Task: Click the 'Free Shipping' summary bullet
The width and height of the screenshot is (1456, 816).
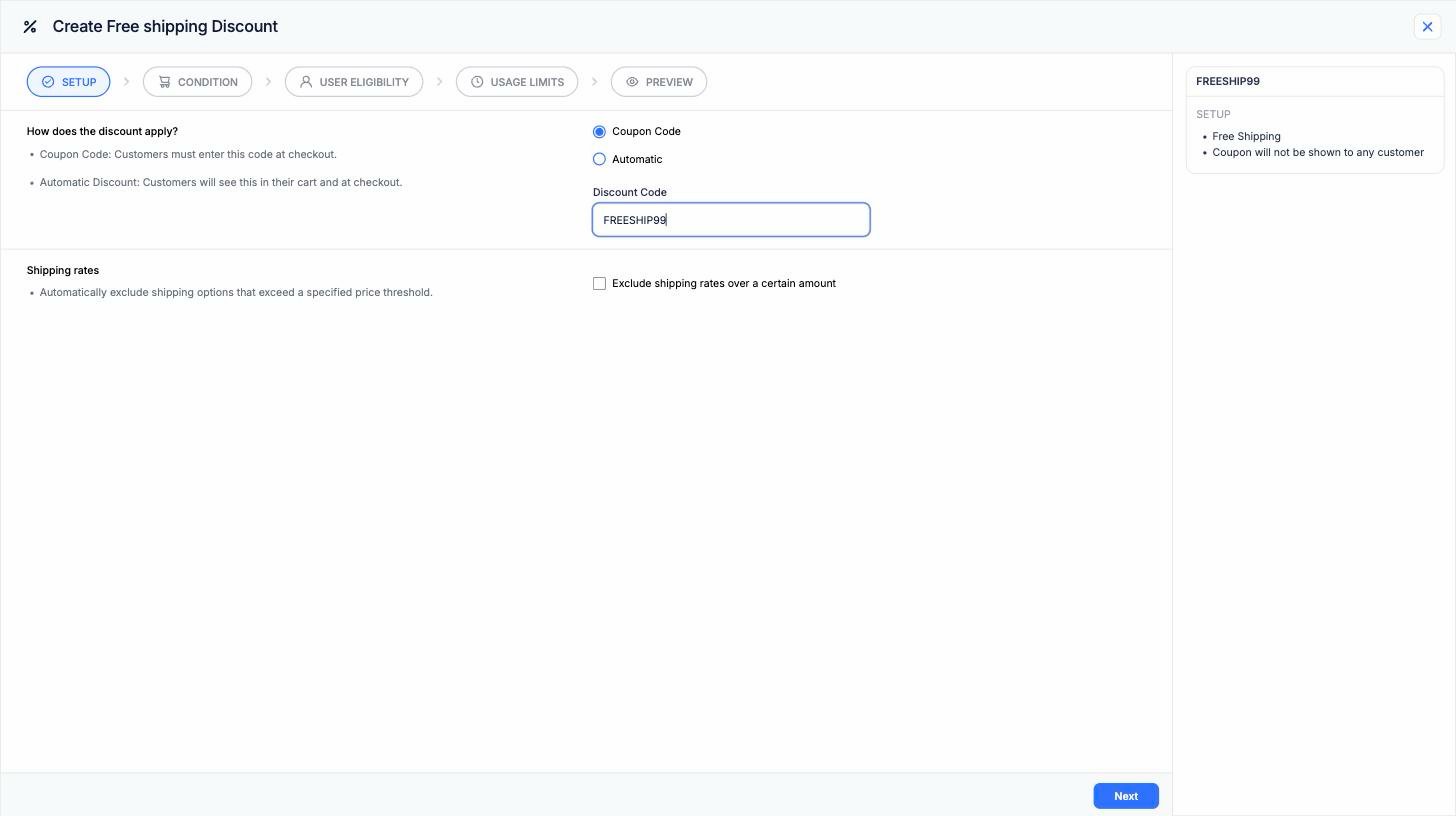Action: (x=1246, y=137)
